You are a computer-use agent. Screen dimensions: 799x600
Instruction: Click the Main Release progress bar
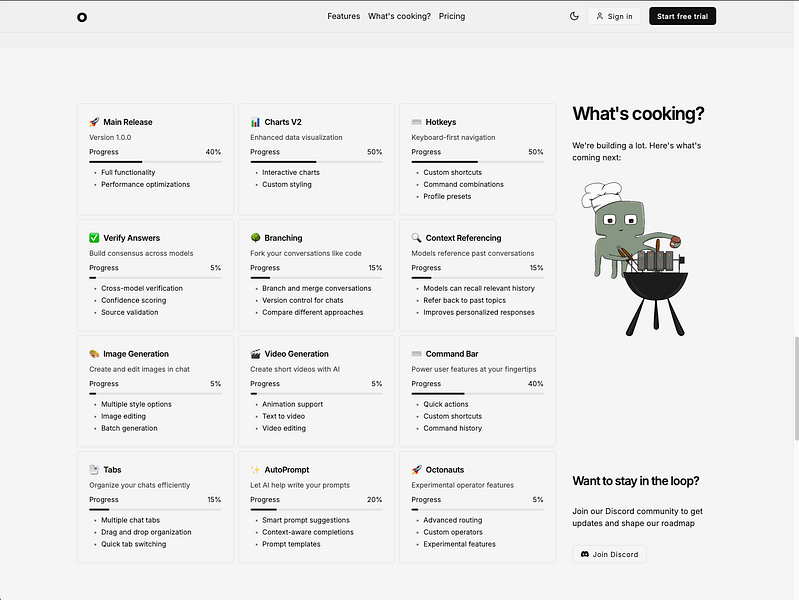[x=155, y=161]
